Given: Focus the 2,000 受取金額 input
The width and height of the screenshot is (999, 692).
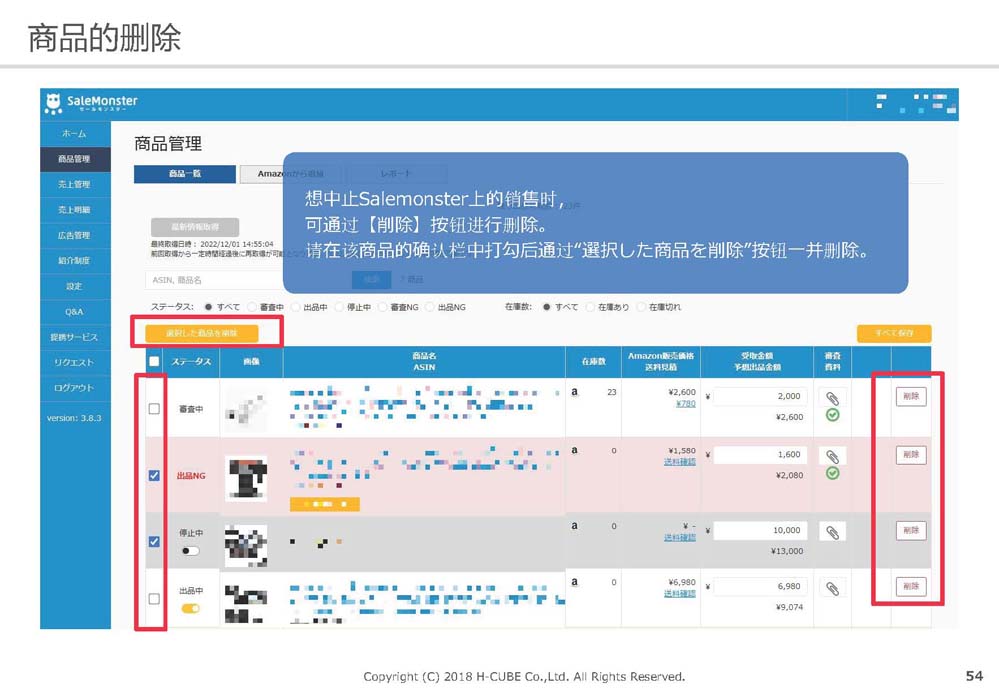Looking at the screenshot, I should pyautogui.click(x=760, y=396).
